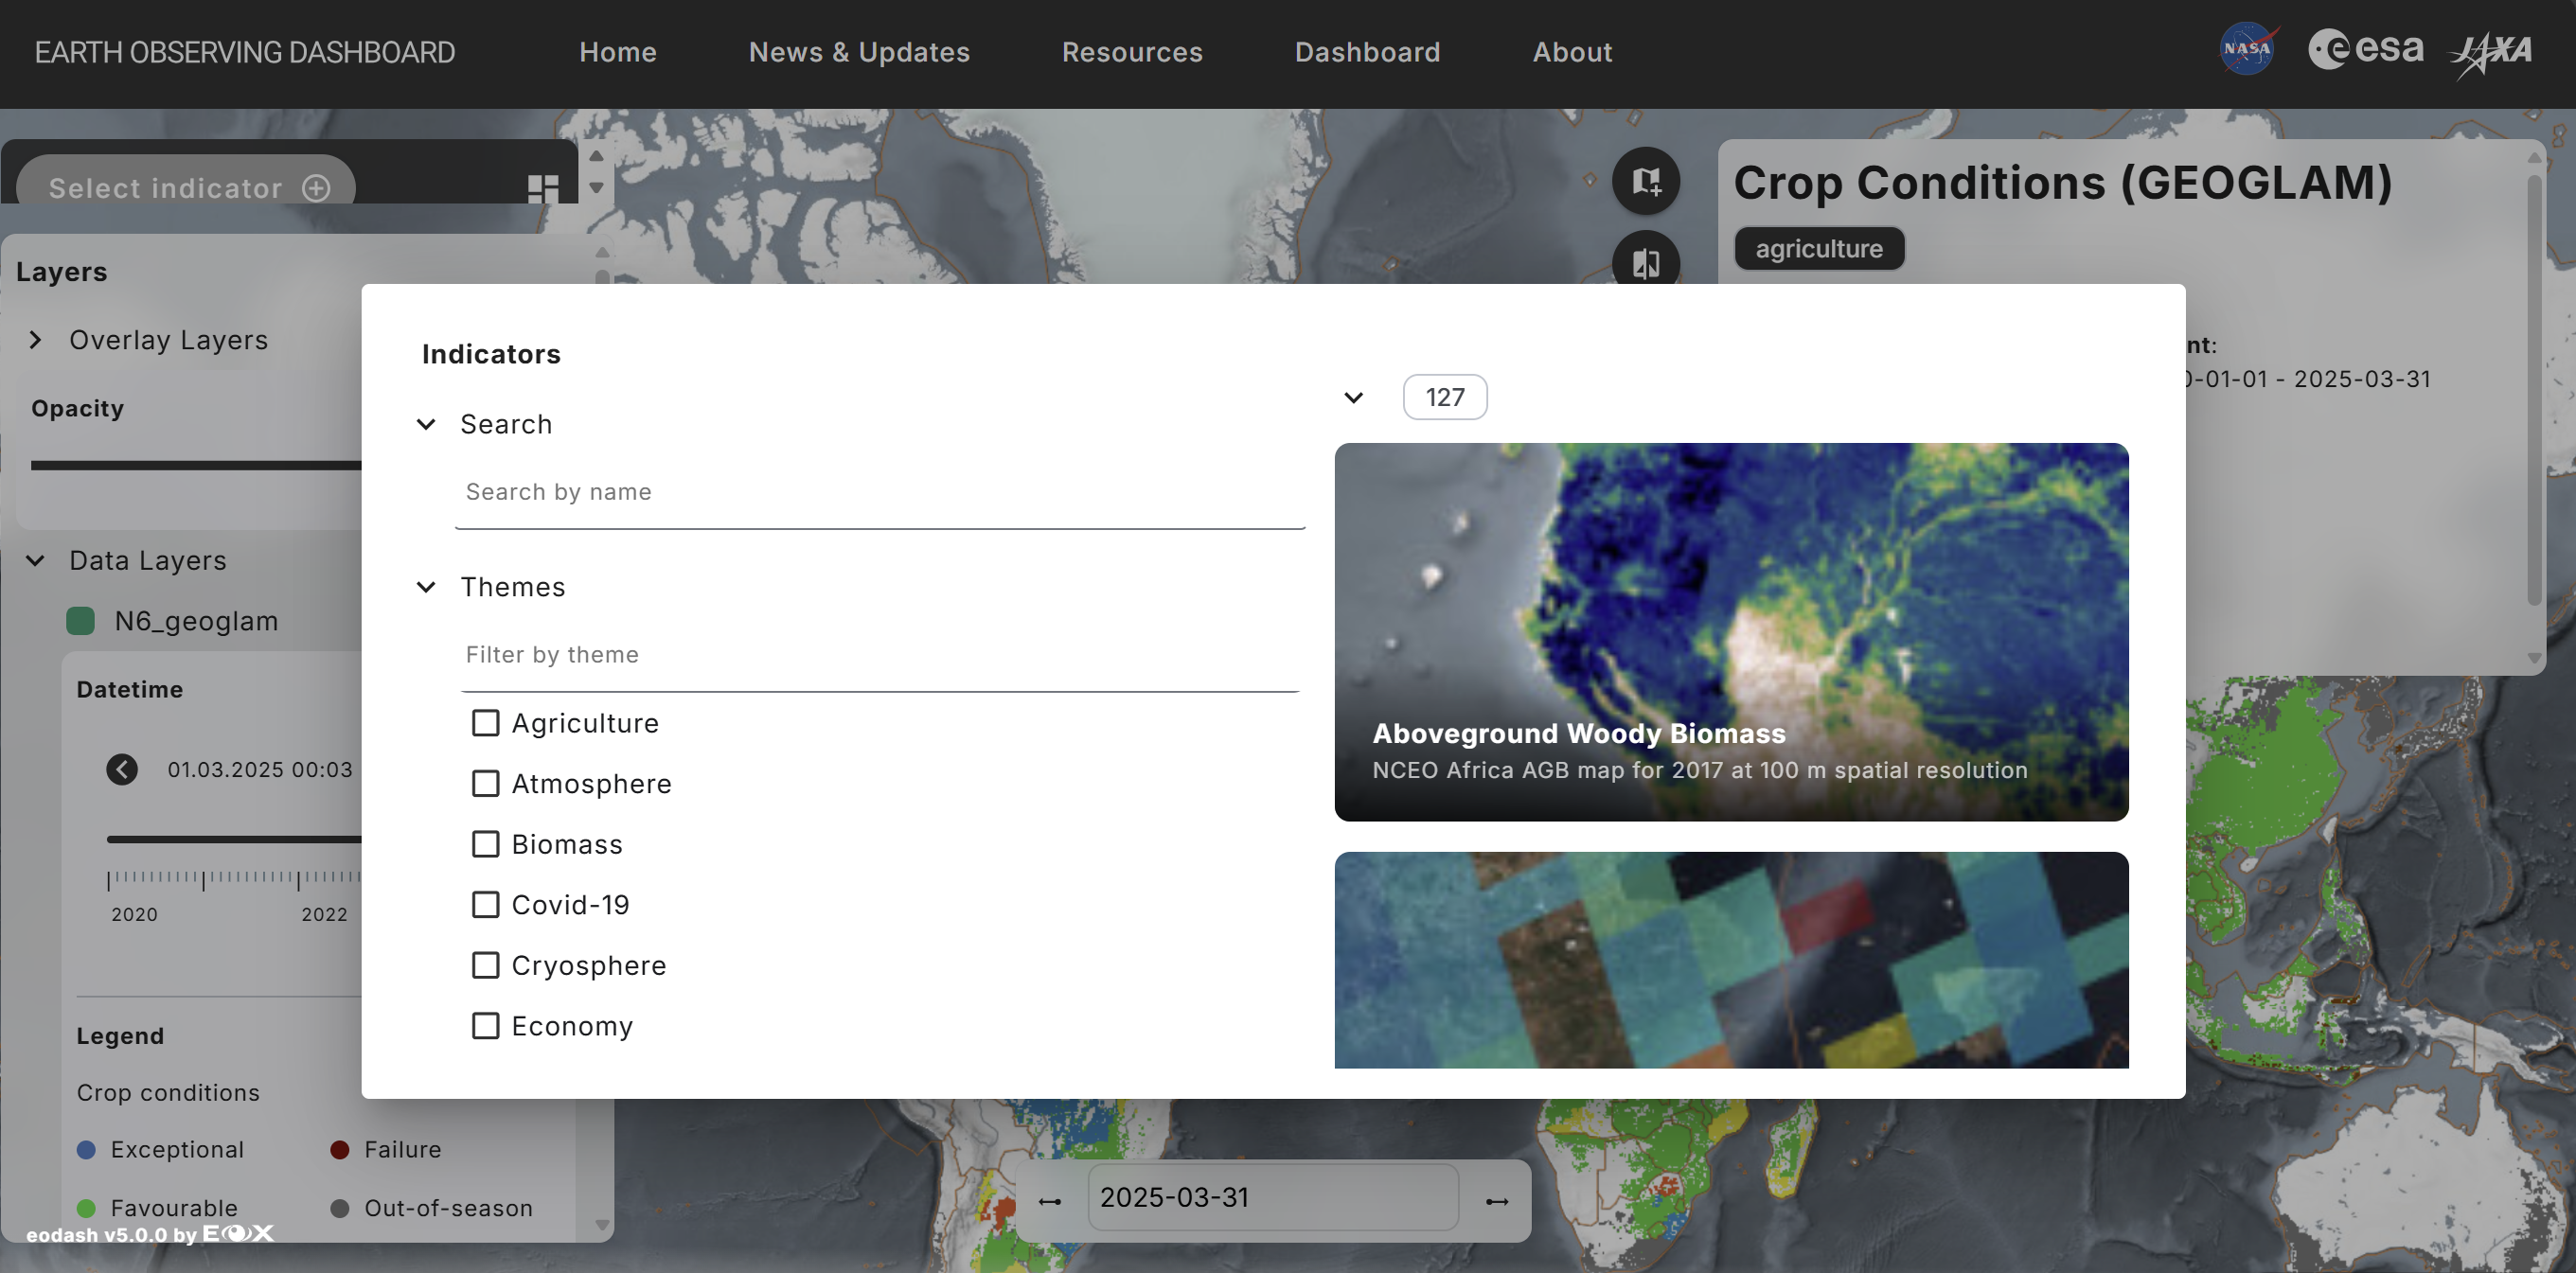Screen dimensions: 2576x1273
Task: Click the EOX logo in footer
Action: 238,1233
